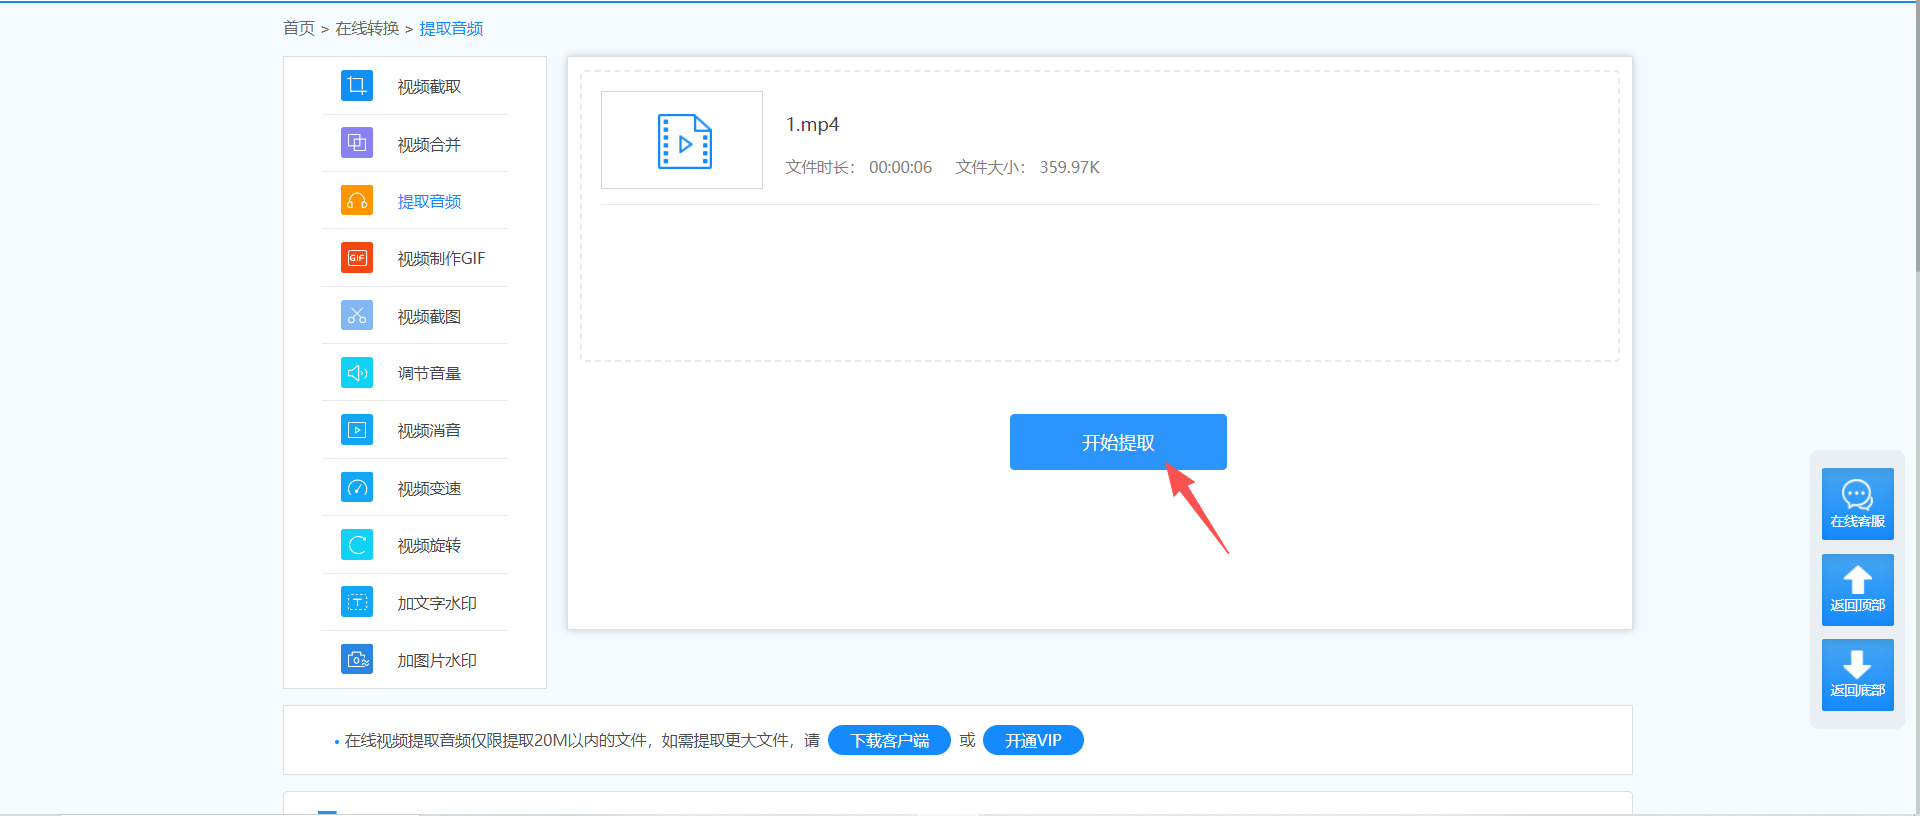Open 视频变速 in the sidebar menu
1920x816 pixels.
[x=429, y=489]
